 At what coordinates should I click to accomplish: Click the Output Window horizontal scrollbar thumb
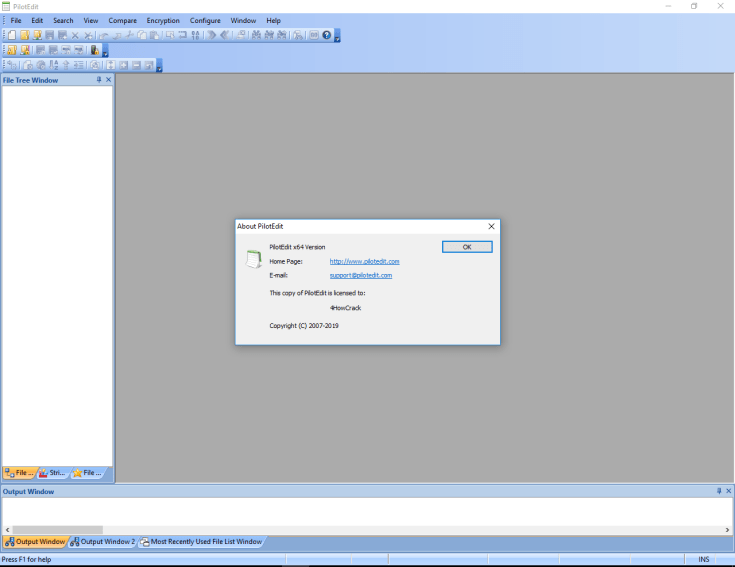58,530
